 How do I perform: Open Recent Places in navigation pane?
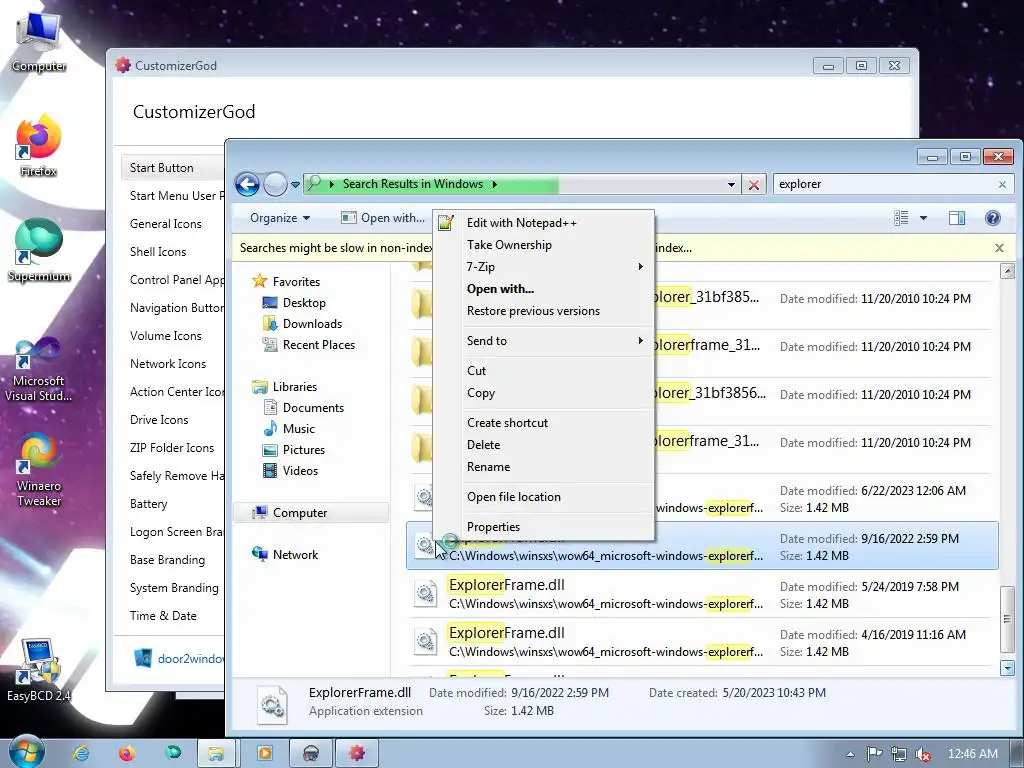pyautogui.click(x=309, y=345)
